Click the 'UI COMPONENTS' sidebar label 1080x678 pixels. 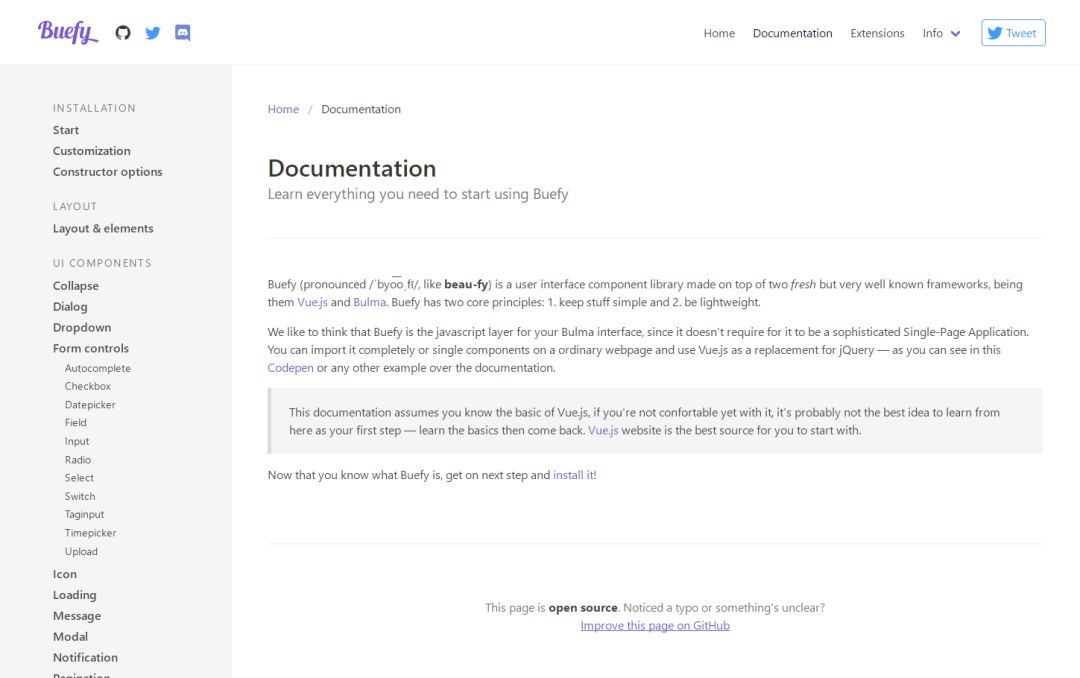[102, 263]
